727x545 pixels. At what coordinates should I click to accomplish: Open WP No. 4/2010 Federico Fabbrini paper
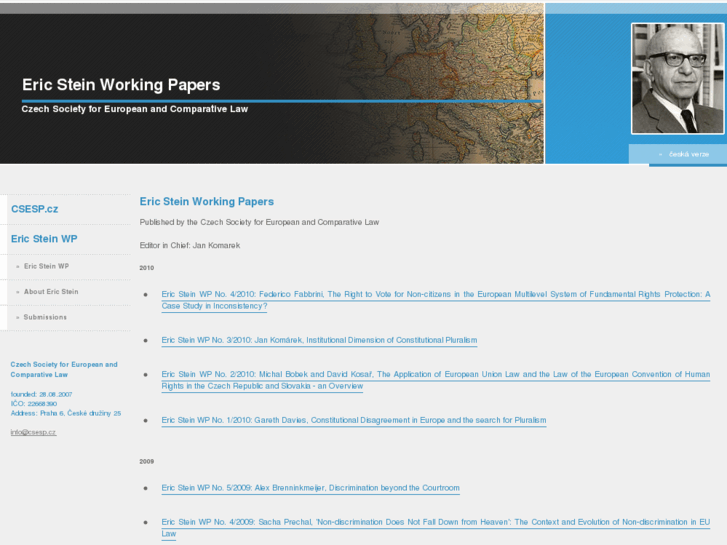(x=436, y=300)
